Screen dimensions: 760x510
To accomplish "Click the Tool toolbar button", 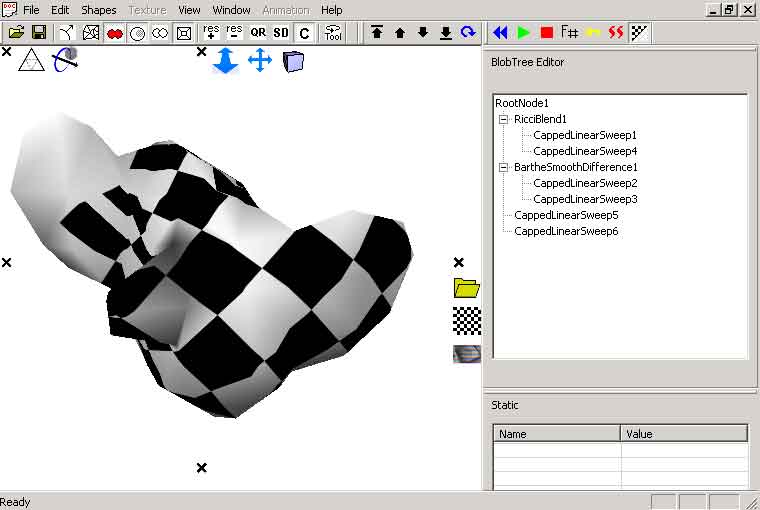I will coord(333,33).
